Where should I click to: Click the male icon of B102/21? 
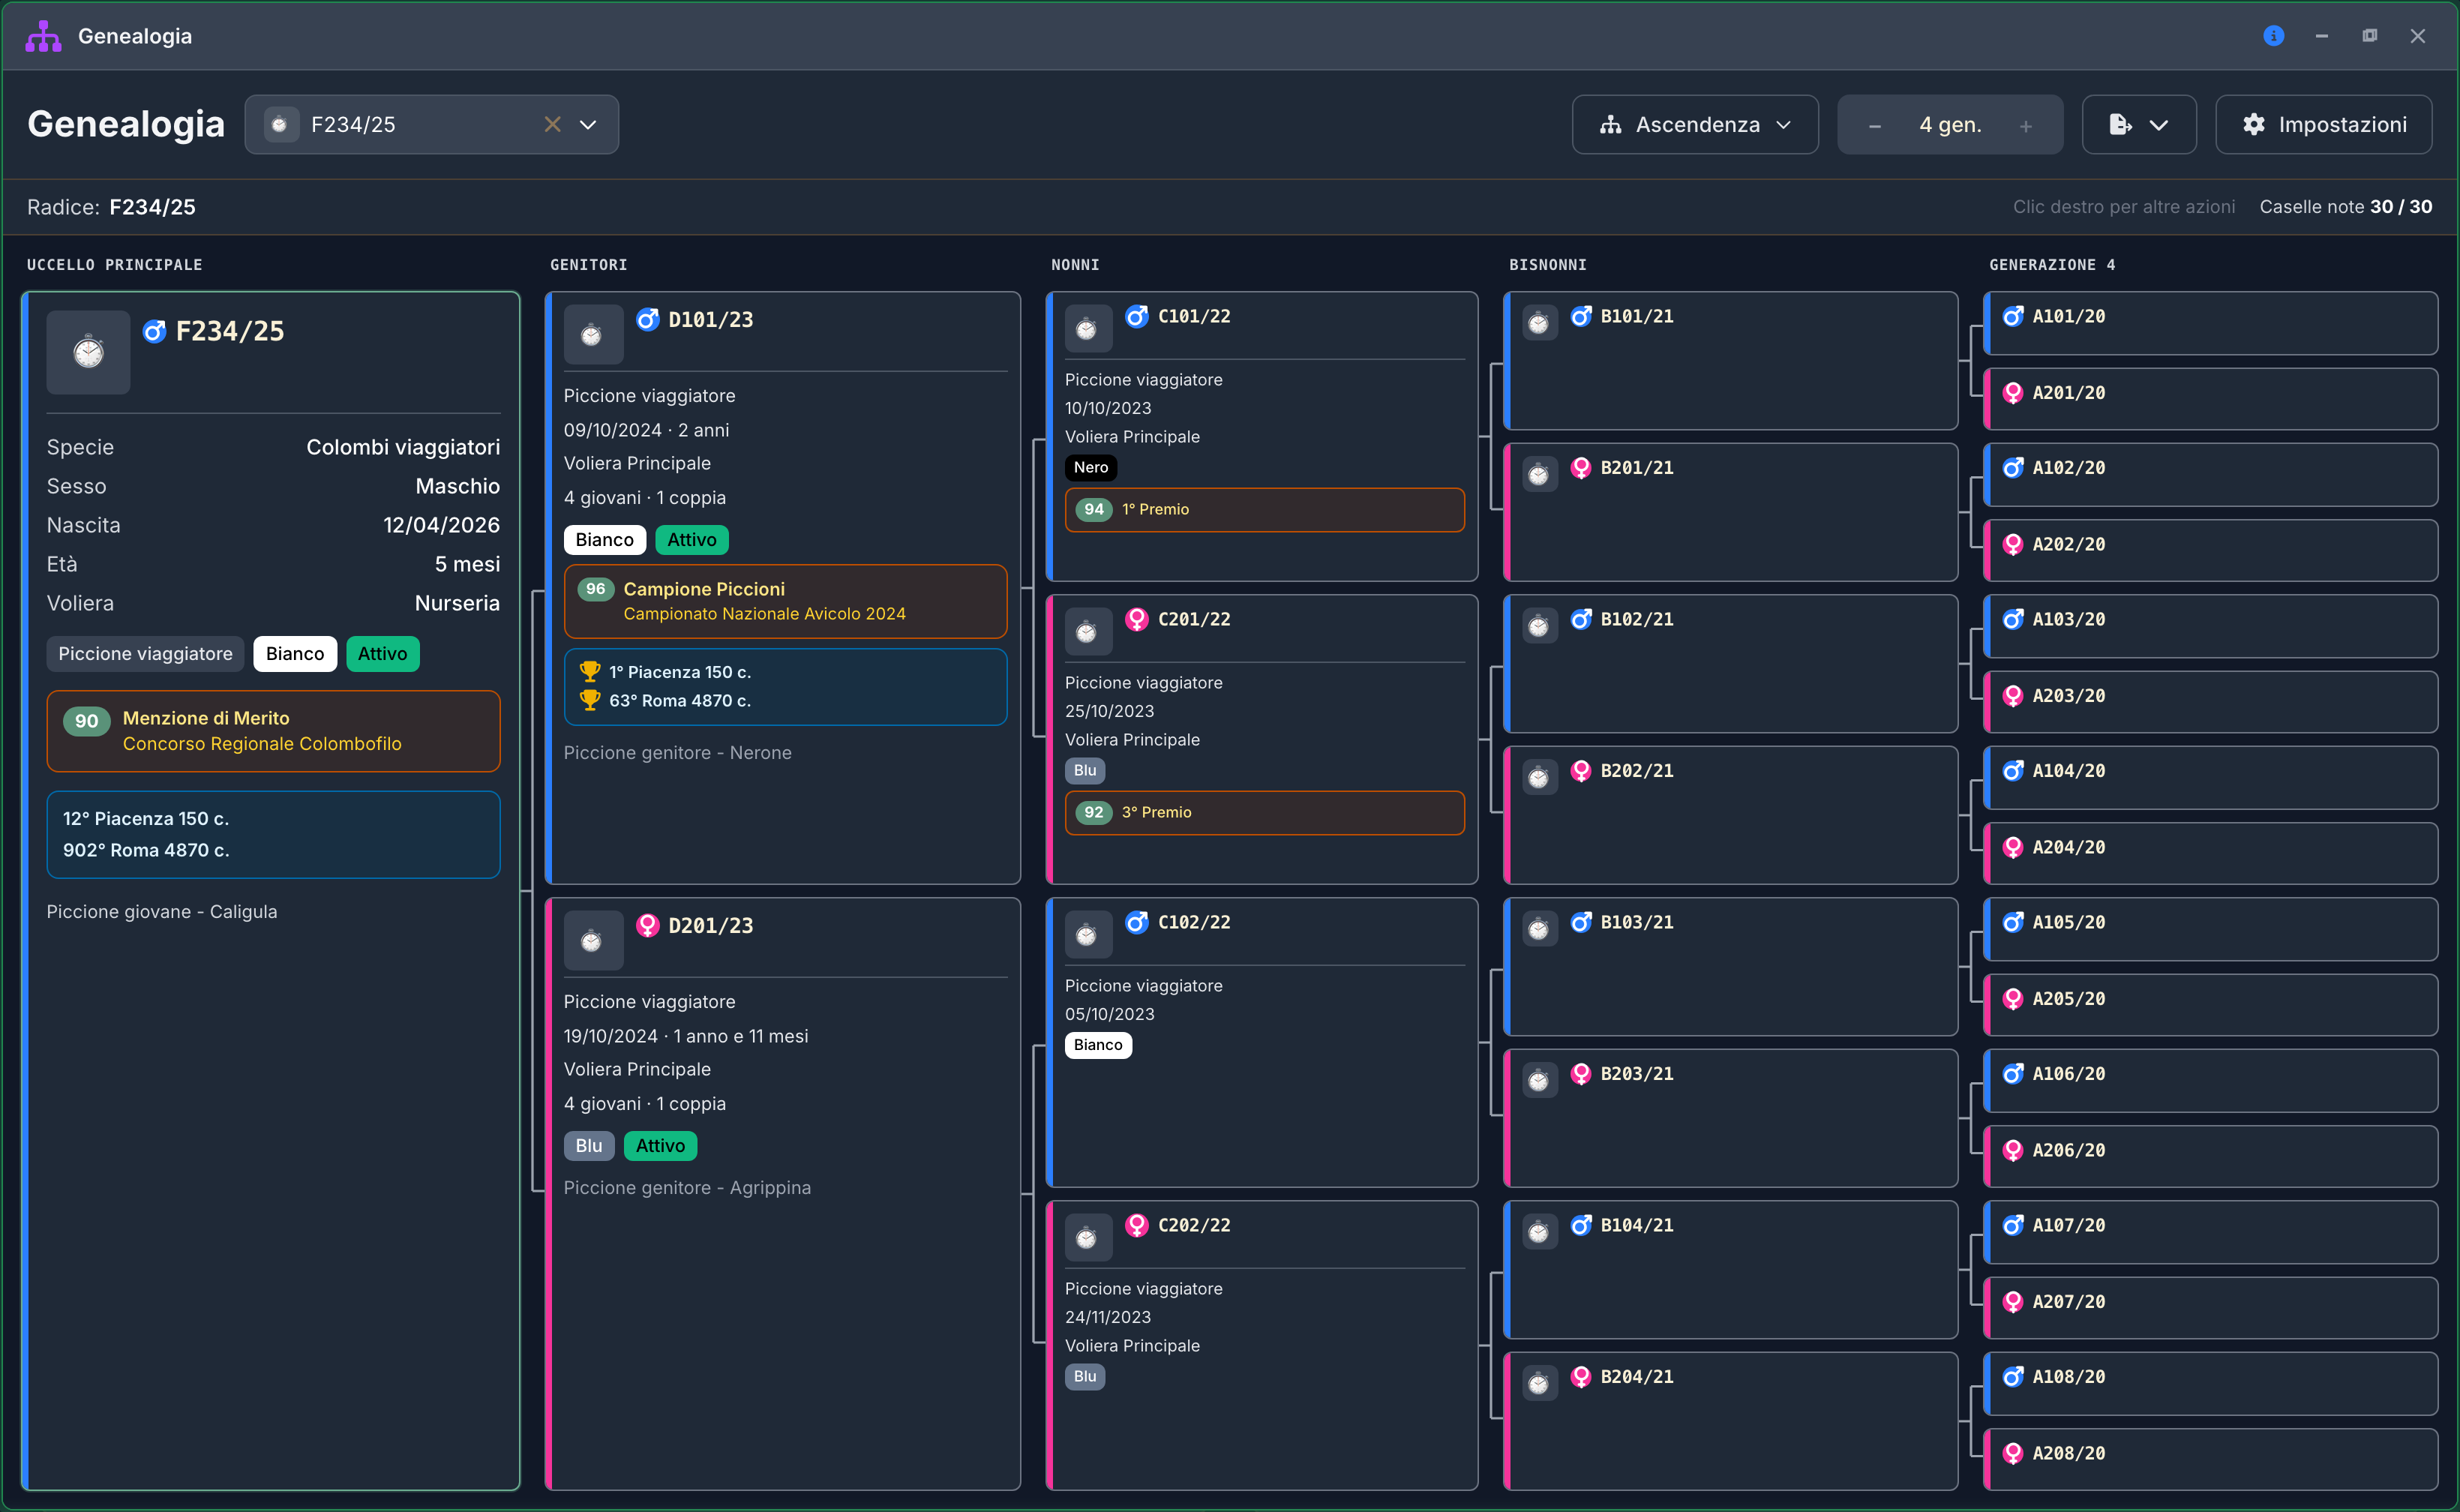pyautogui.click(x=1581, y=619)
